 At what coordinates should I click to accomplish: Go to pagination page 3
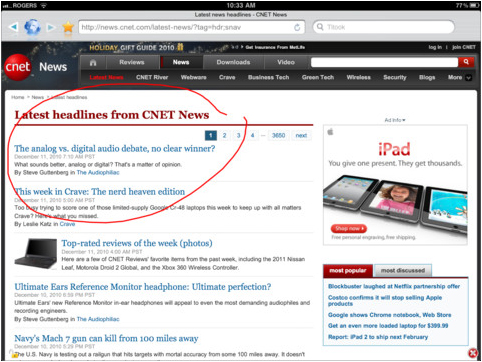(x=238, y=135)
